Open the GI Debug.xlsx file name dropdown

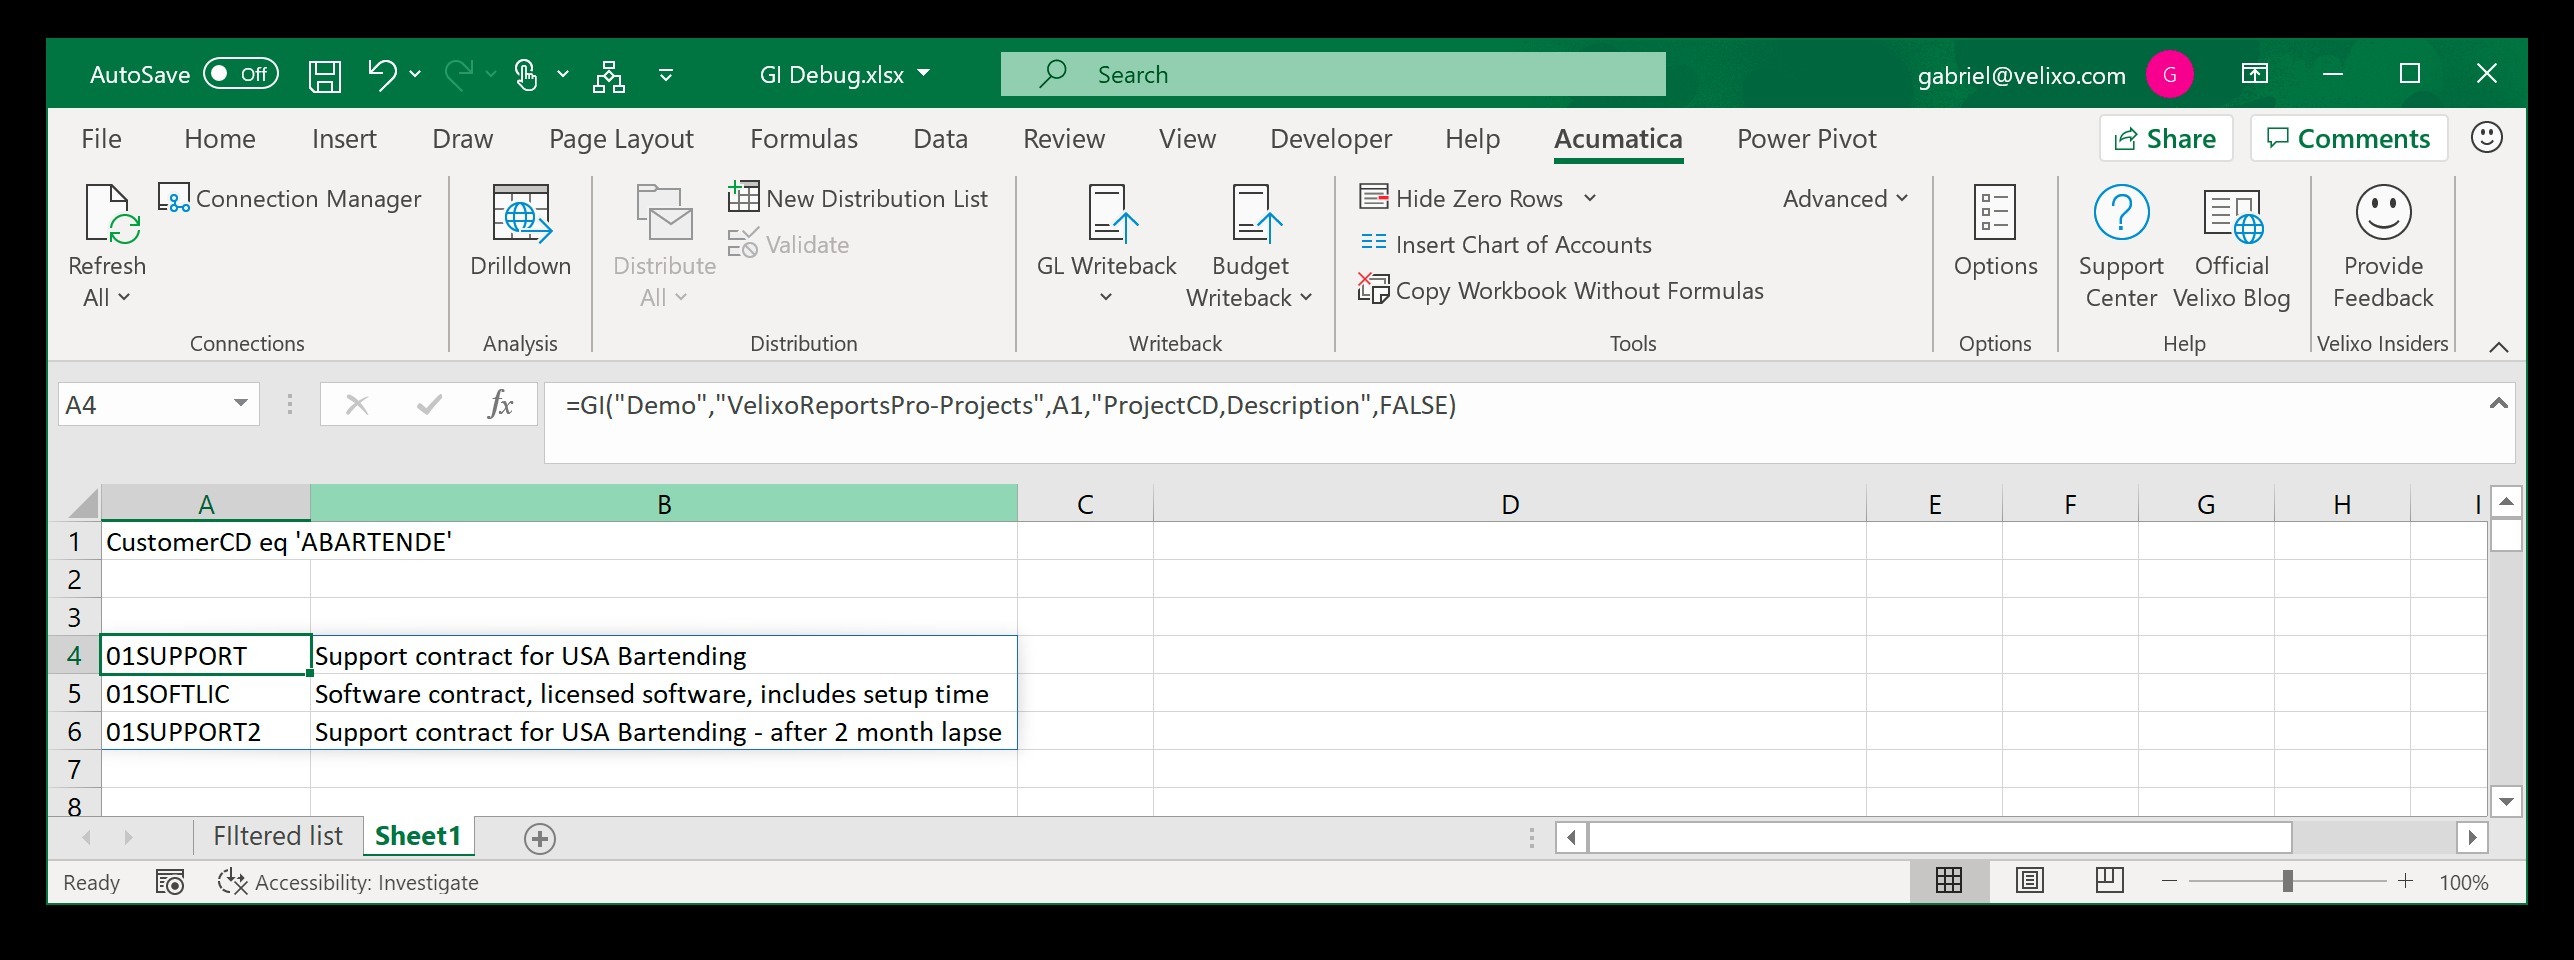coord(924,73)
